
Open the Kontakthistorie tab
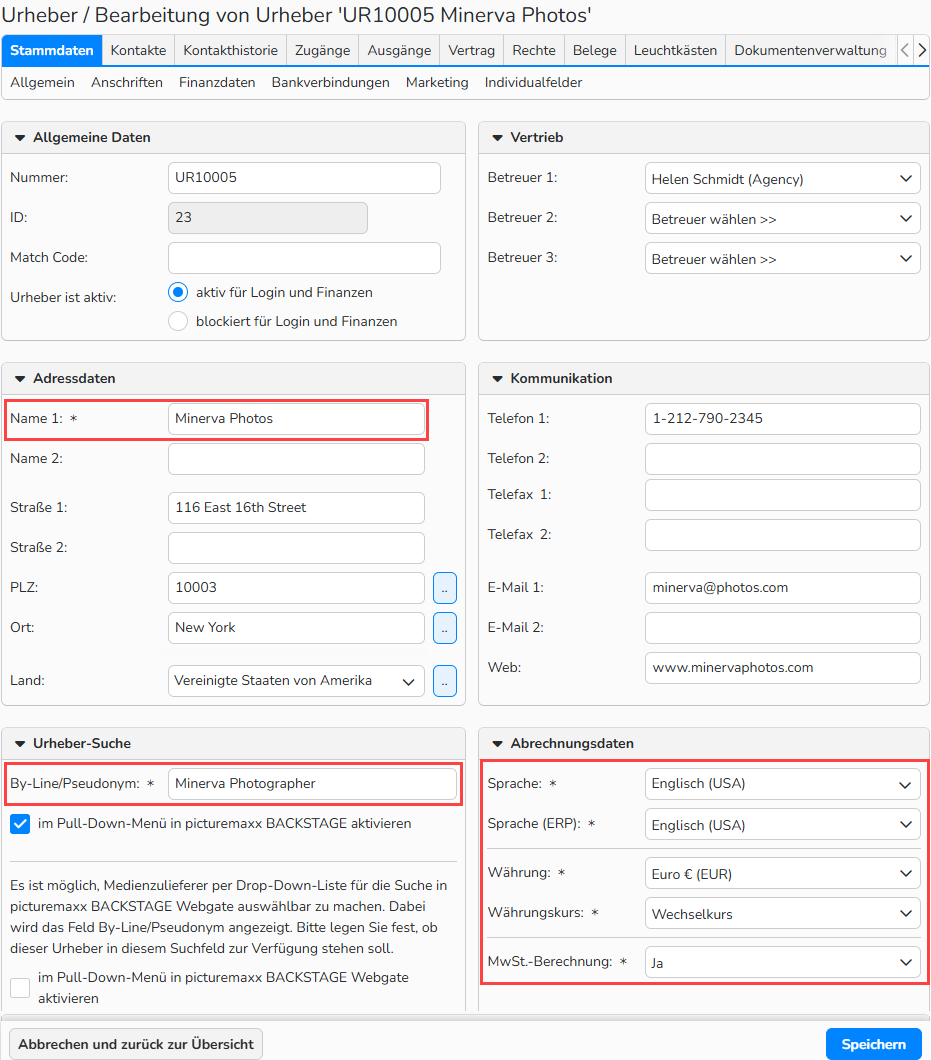point(231,50)
